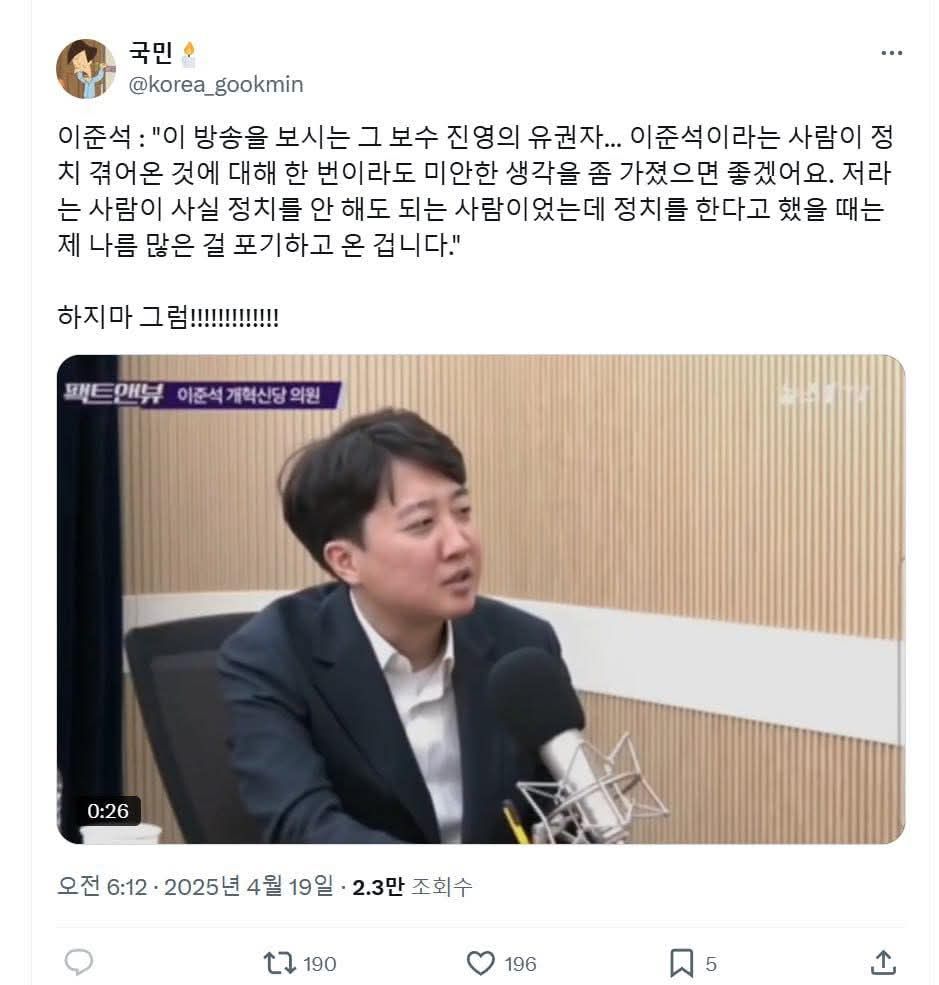View the 2.3만 조회수 view count
Image resolution: width=939 pixels, height=985 pixels.
[x=412, y=886]
